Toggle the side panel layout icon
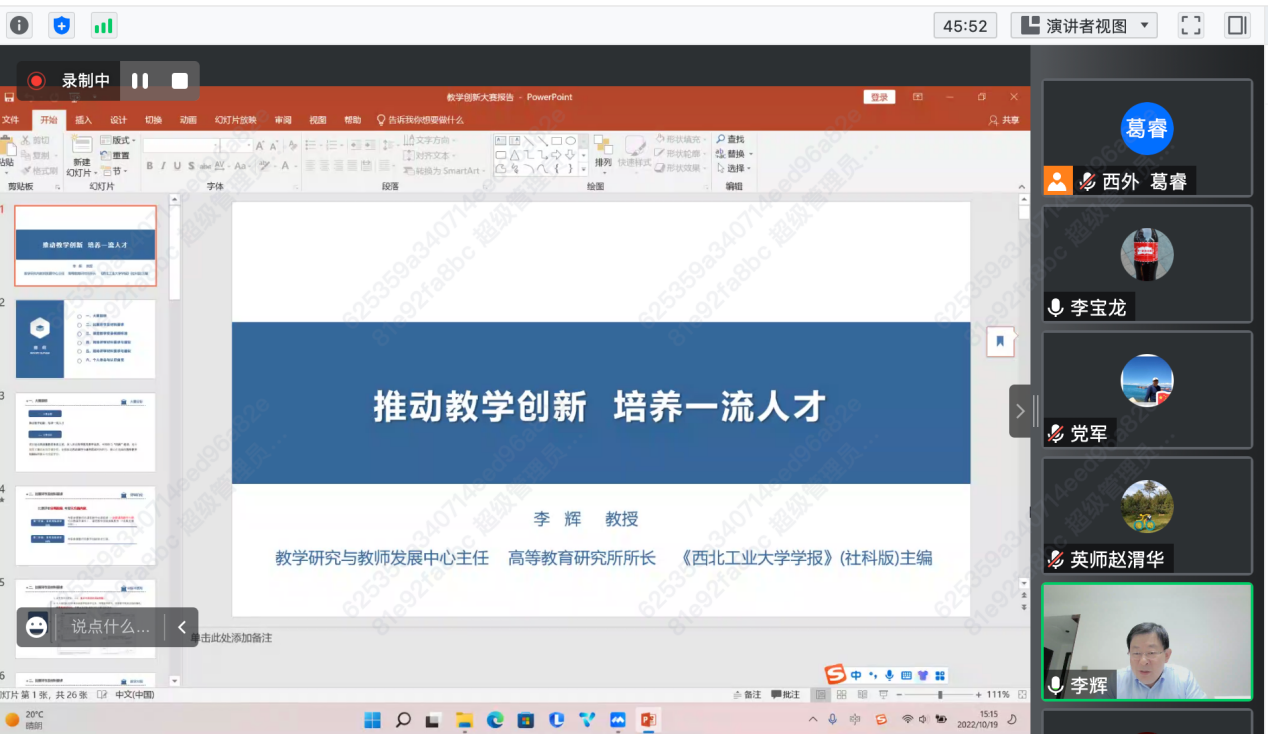This screenshot has height=734, width=1268. click(x=1237, y=26)
